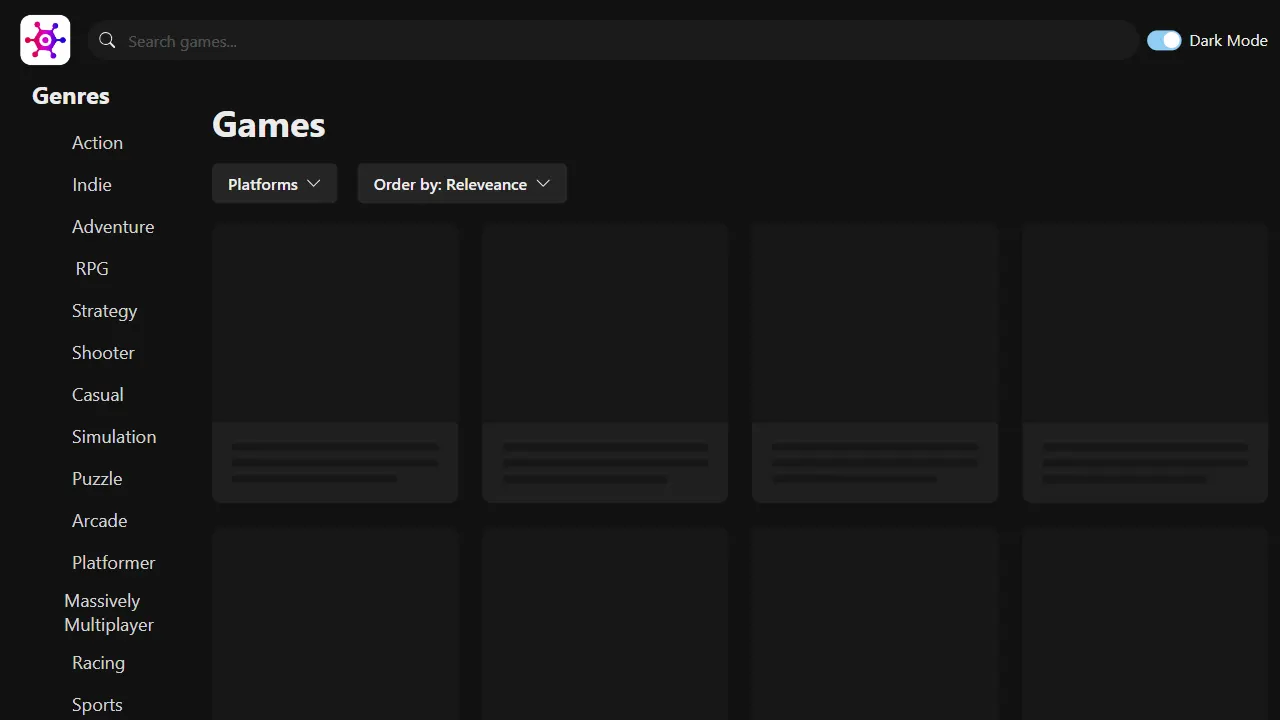1280x720 pixels.
Task: Select the Indie genre
Action: (92, 185)
